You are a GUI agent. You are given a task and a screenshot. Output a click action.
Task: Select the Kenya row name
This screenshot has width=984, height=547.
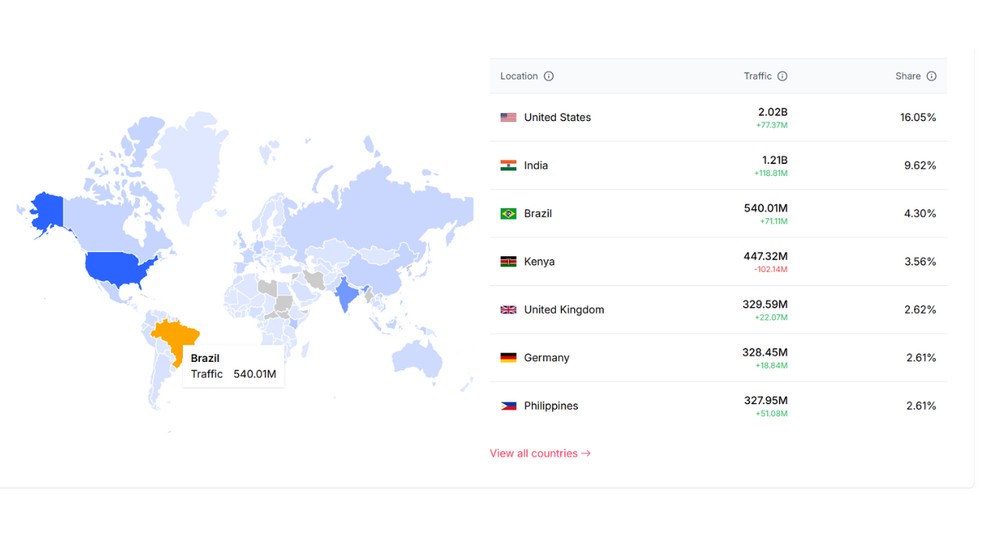[x=539, y=262]
